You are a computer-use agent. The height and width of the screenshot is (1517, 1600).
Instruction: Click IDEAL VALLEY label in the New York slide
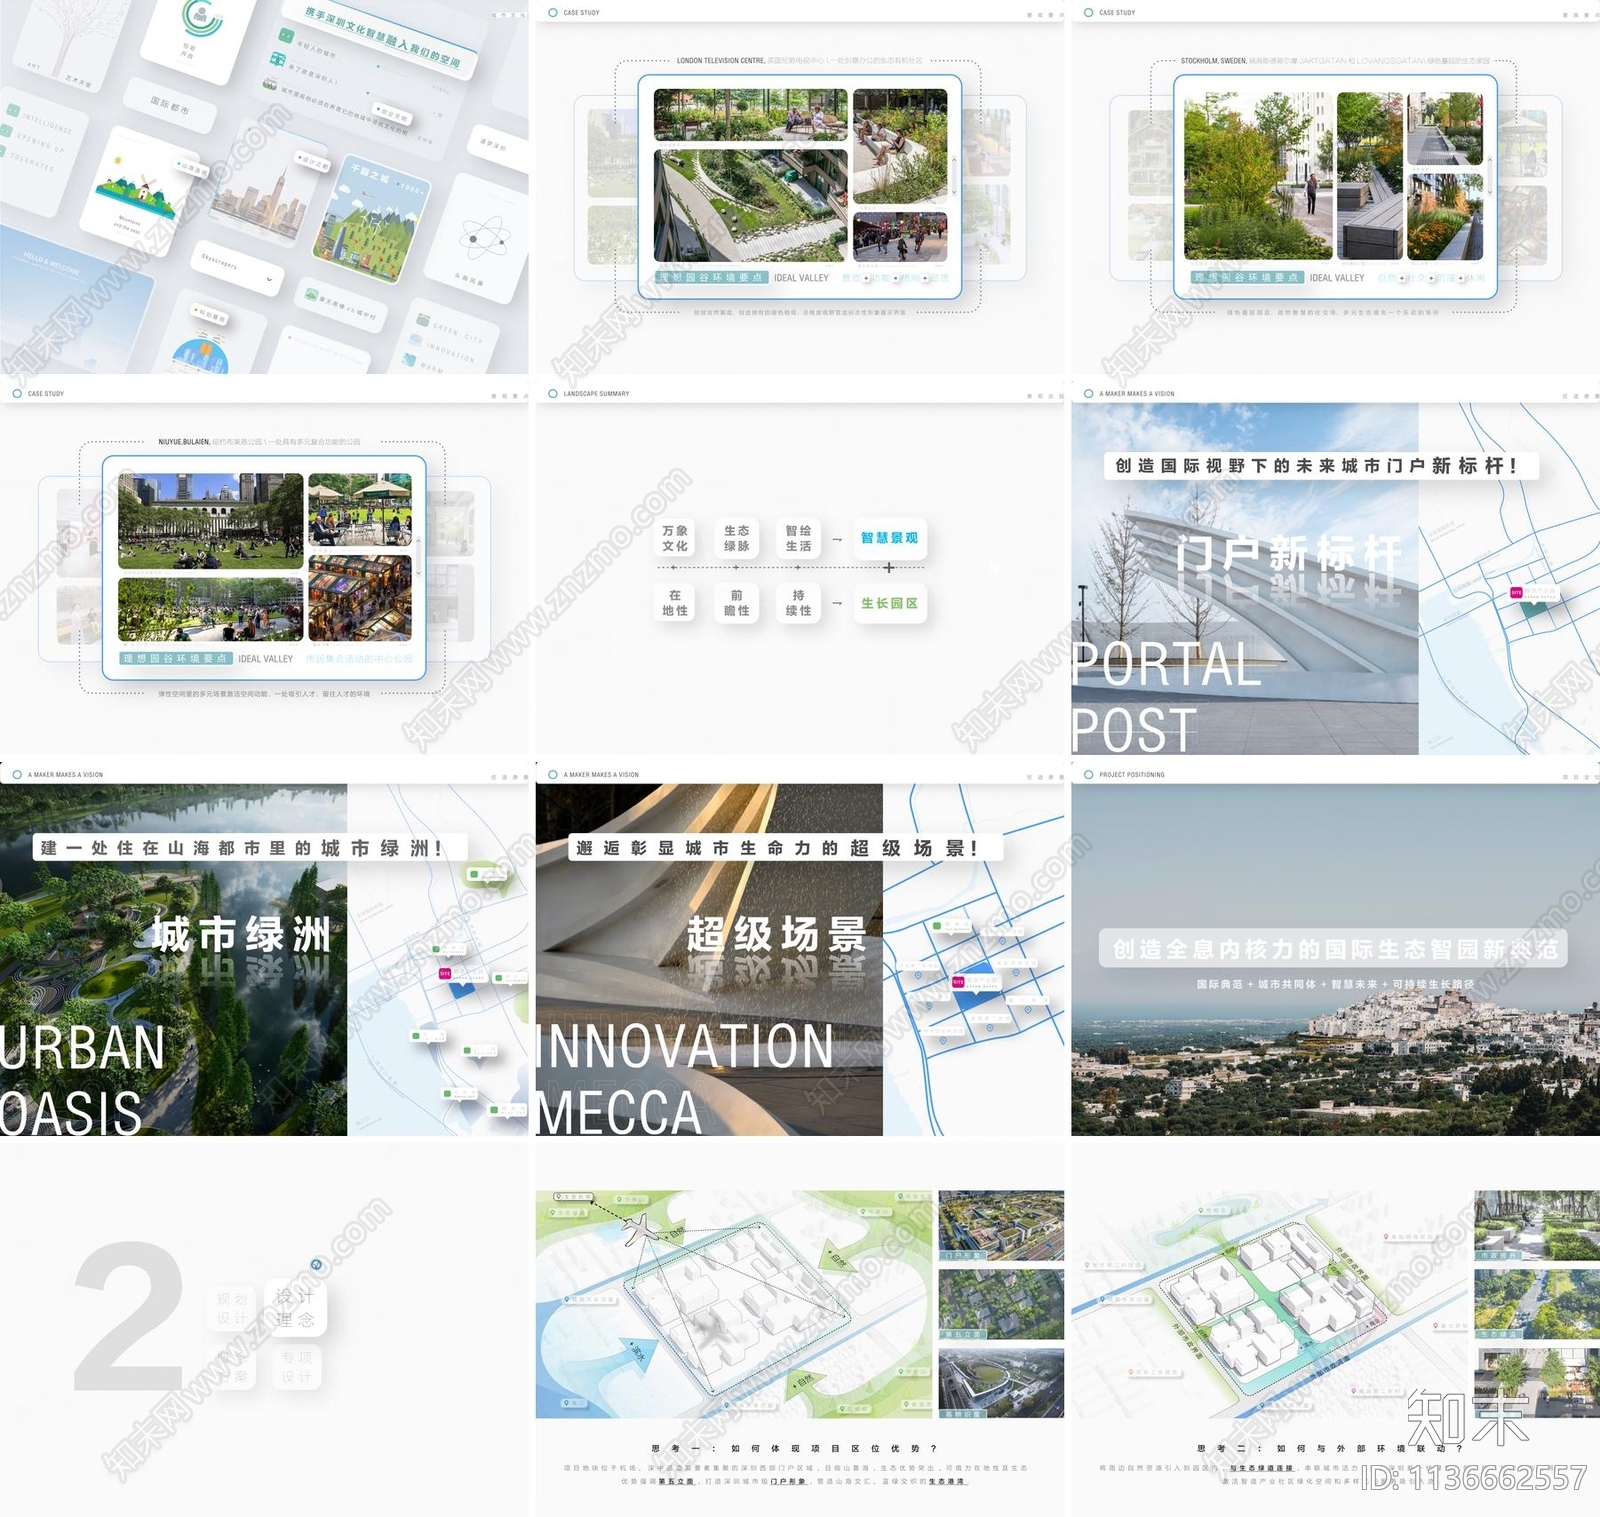click(x=266, y=659)
